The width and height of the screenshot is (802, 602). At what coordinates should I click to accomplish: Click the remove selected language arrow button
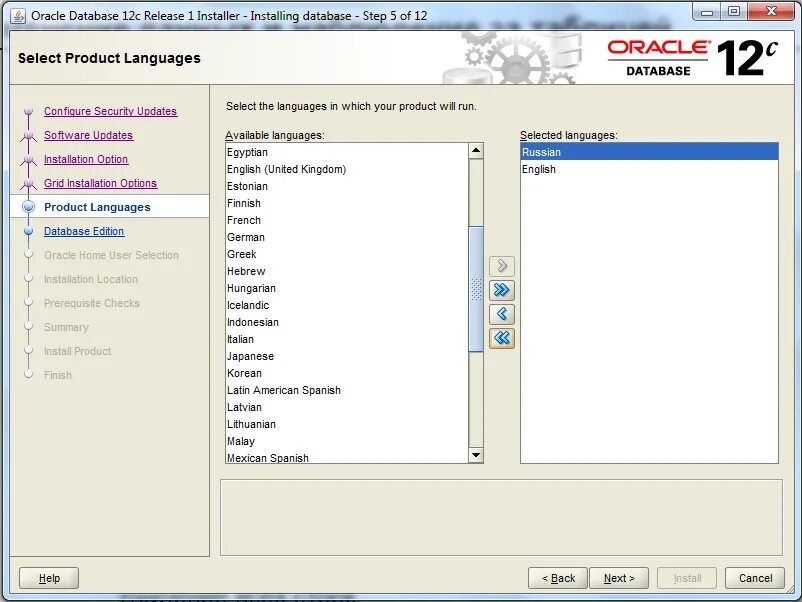pos(502,314)
